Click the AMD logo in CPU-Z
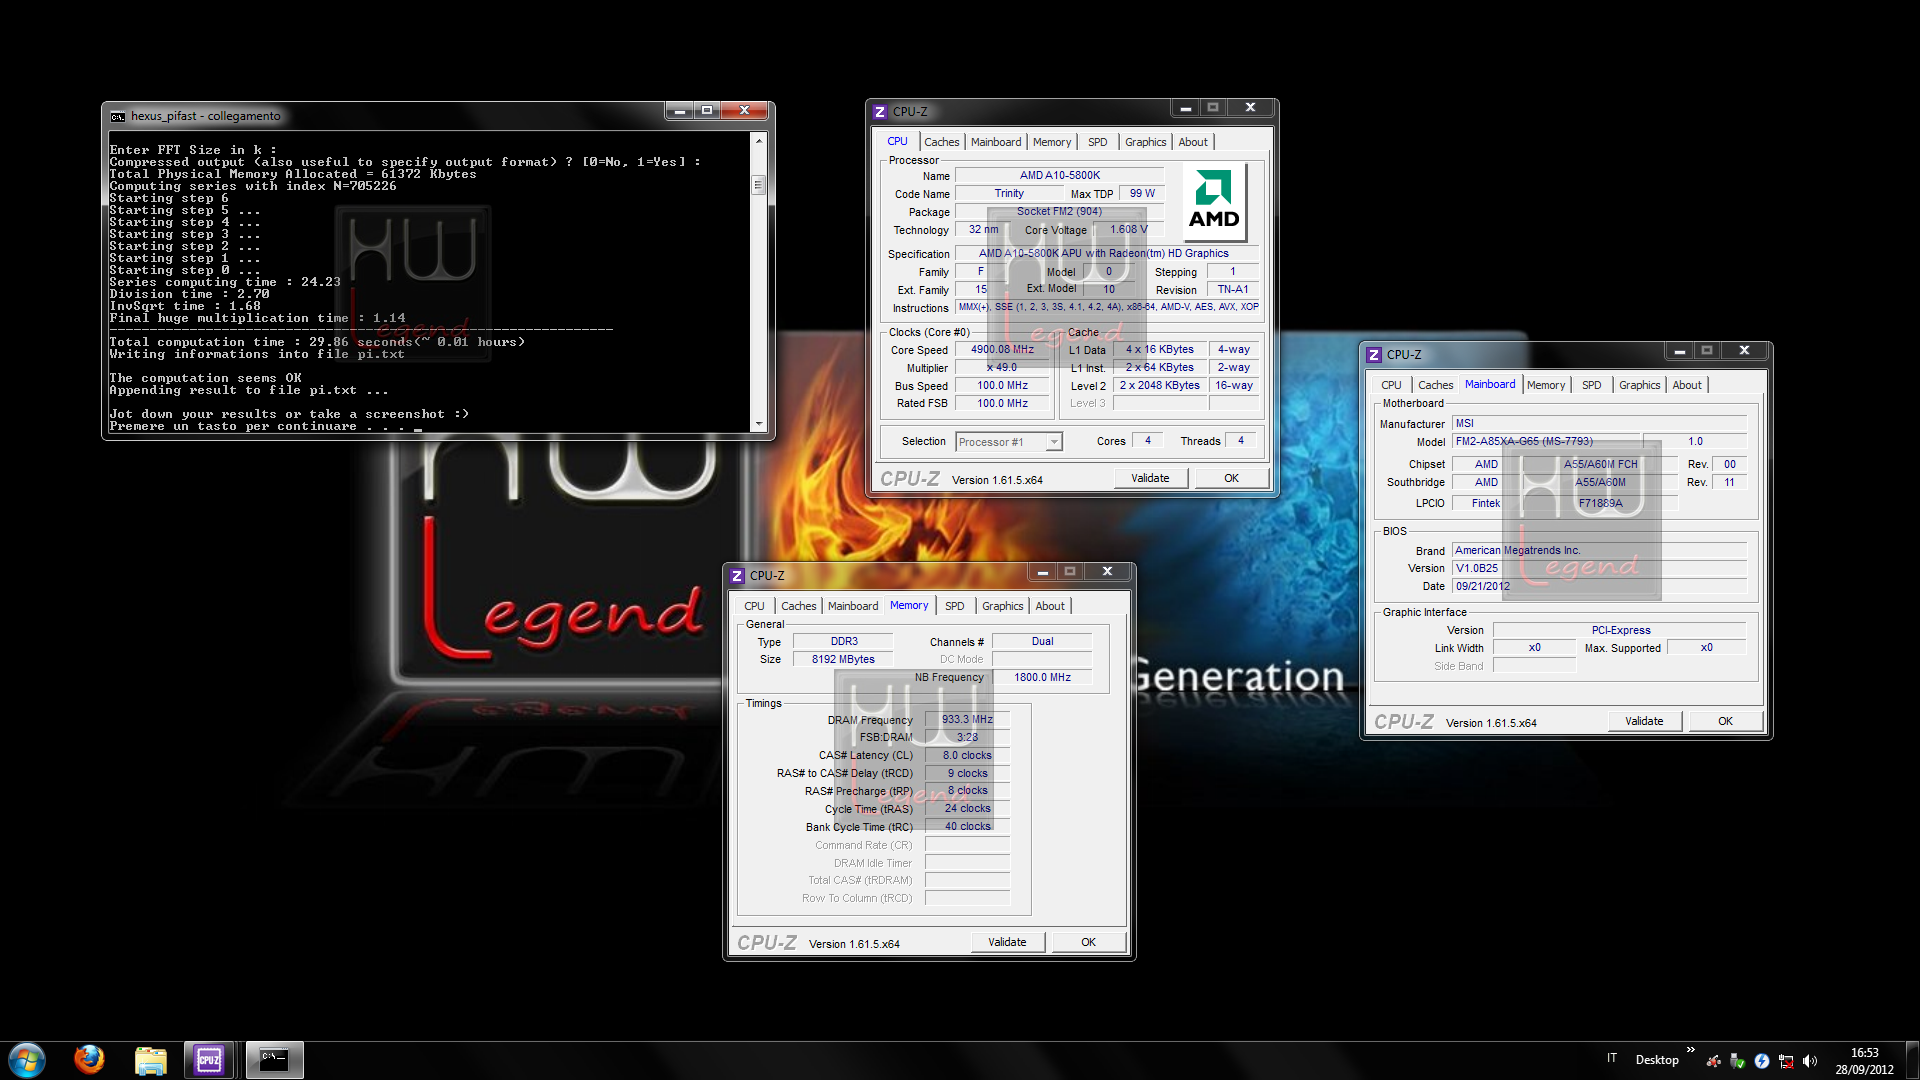Screen dimensions: 1920x1080 click(1214, 202)
